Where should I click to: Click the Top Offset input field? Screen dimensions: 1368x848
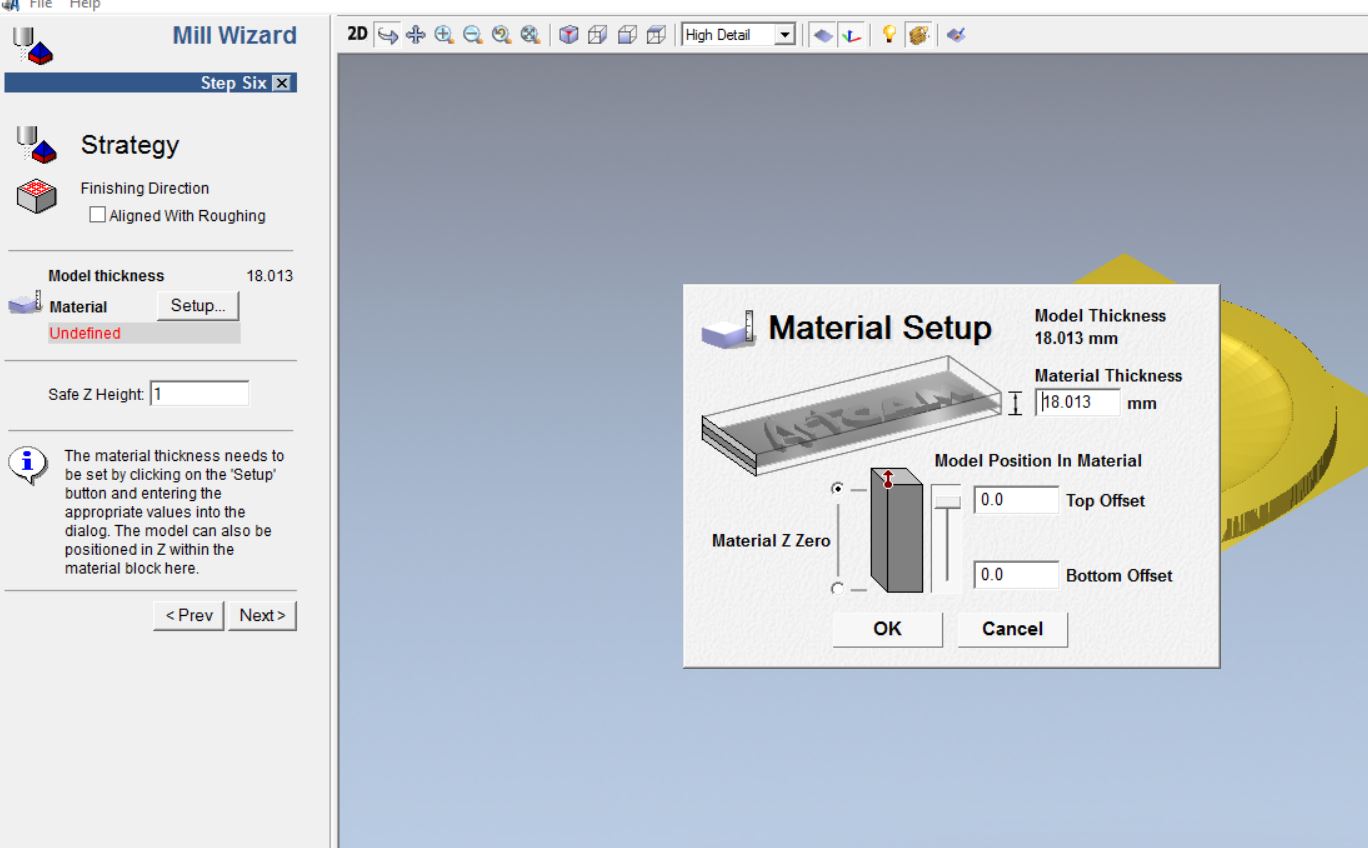[x=1016, y=500]
